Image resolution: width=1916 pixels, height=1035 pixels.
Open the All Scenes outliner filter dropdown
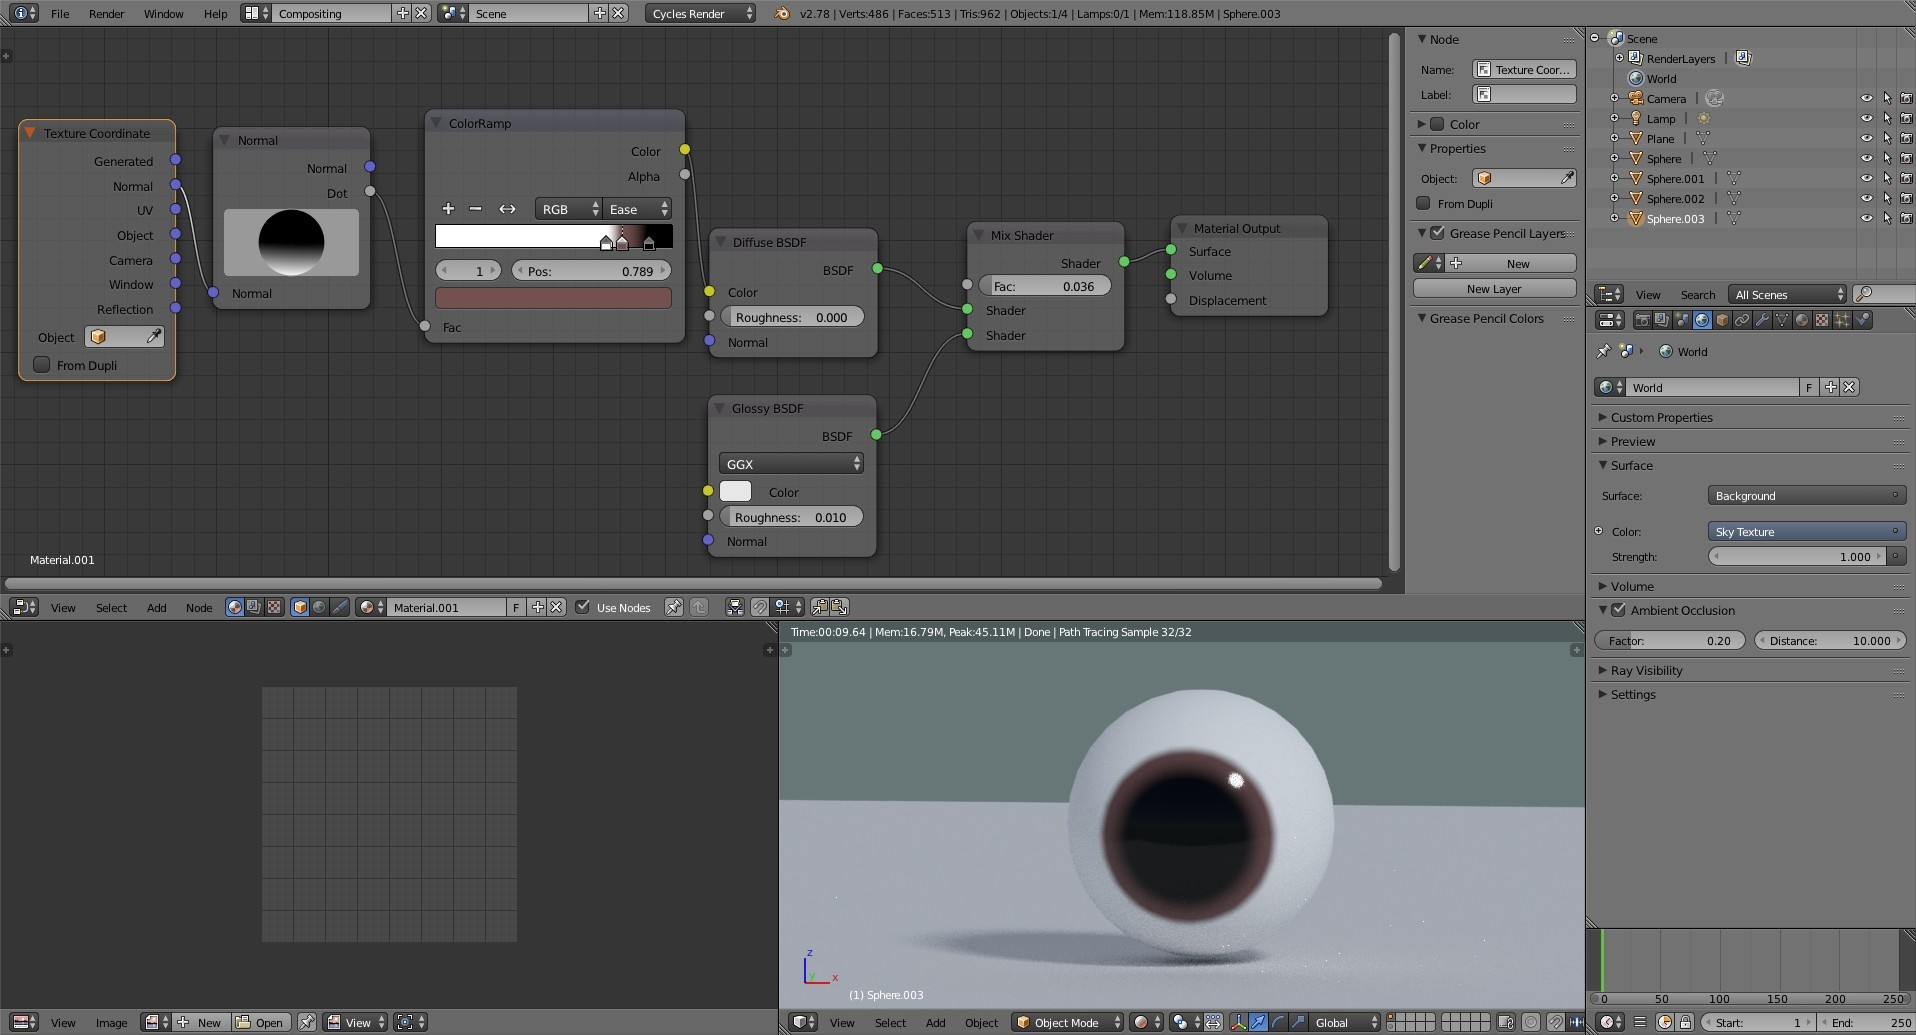1788,294
